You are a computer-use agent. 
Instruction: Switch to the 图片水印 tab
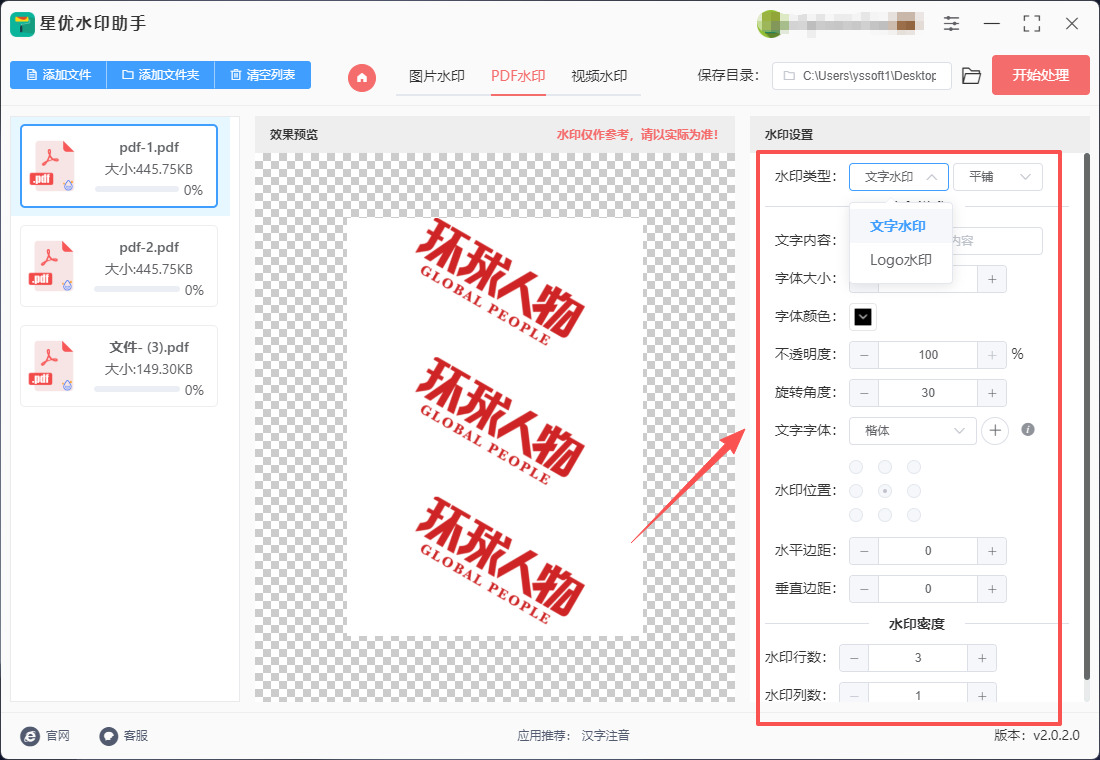pos(436,76)
